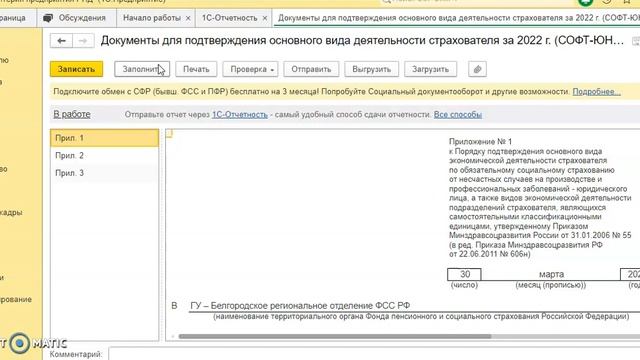This screenshot has height=360, width=640.
Task: Open the 1С-Отчетность hyperlink
Action: 240,115
